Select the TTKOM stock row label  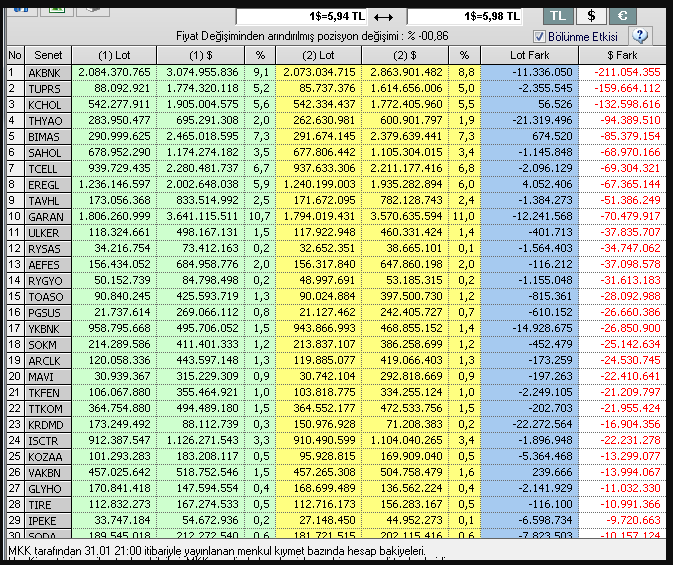coord(48,409)
